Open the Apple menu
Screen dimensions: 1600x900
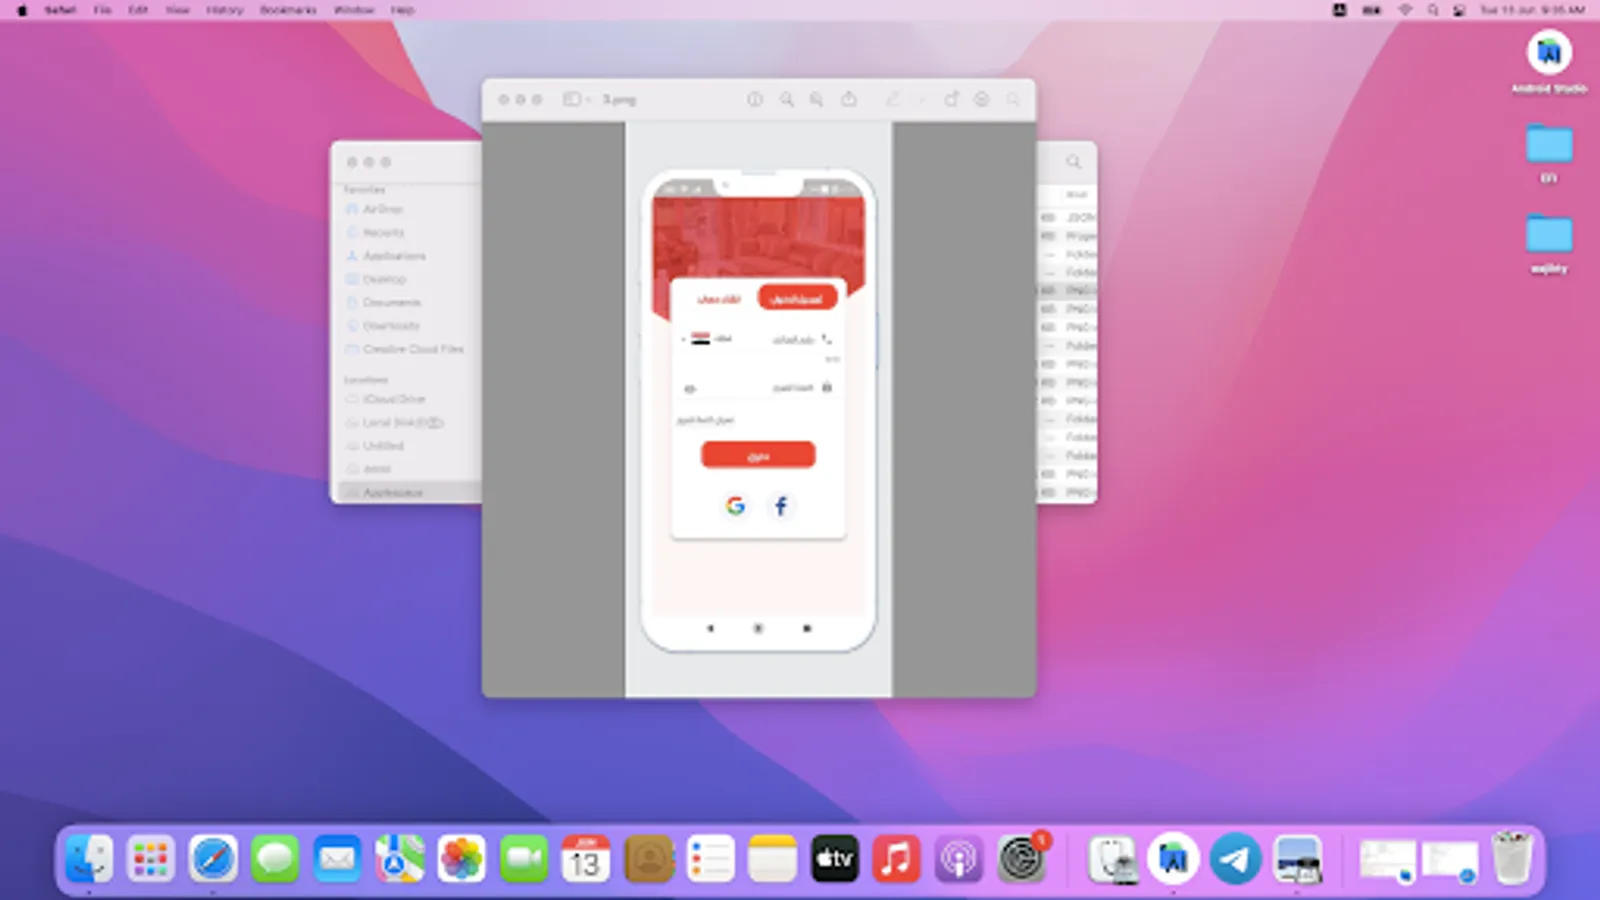click(22, 10)
